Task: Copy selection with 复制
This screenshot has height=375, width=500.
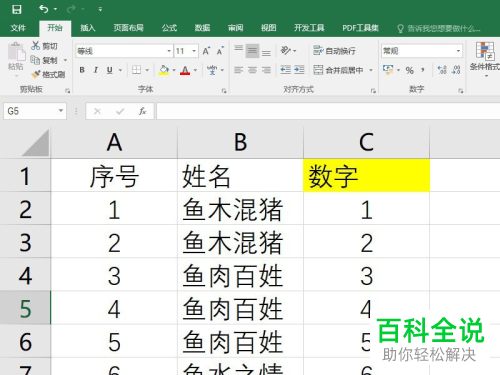Action: 44,60
